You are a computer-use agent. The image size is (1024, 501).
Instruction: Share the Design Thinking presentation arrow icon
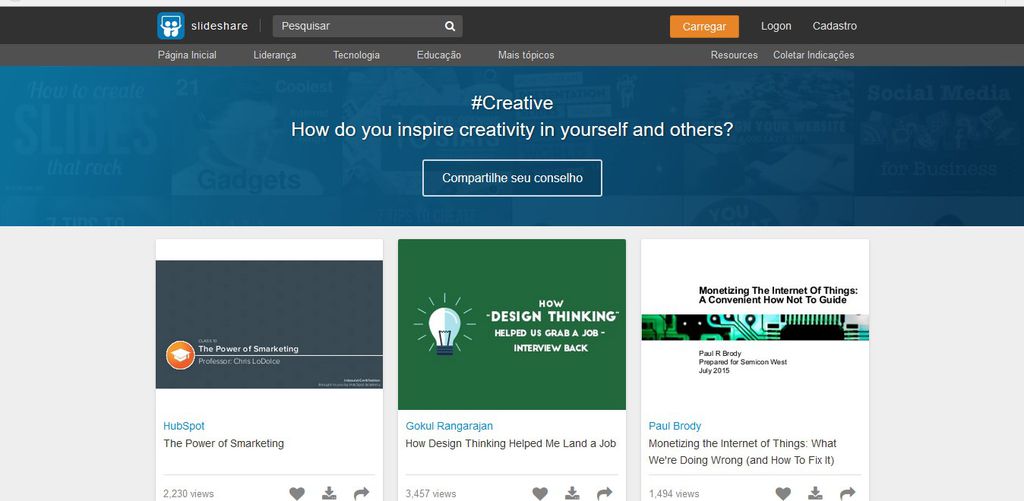click(x=605, y=493)
